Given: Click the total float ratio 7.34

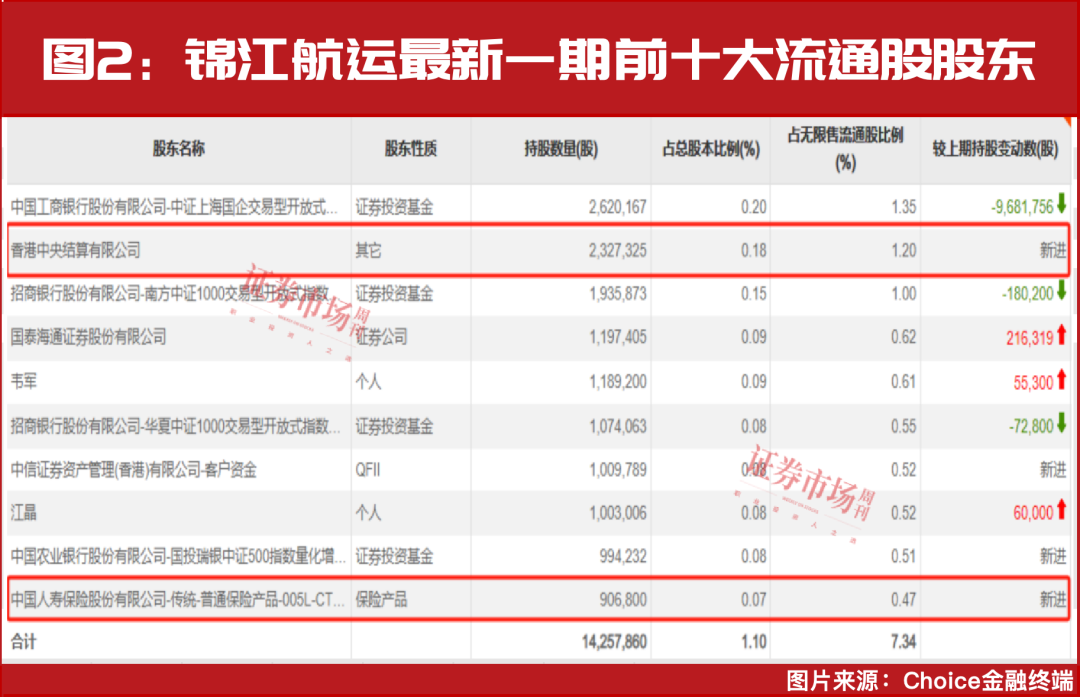Looking at the screenshot, I should coord(903,642).
